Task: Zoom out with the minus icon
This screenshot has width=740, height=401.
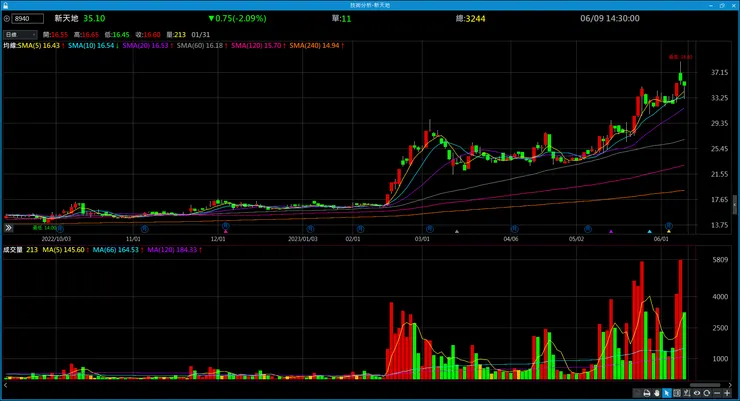Action: coord(717,393)
